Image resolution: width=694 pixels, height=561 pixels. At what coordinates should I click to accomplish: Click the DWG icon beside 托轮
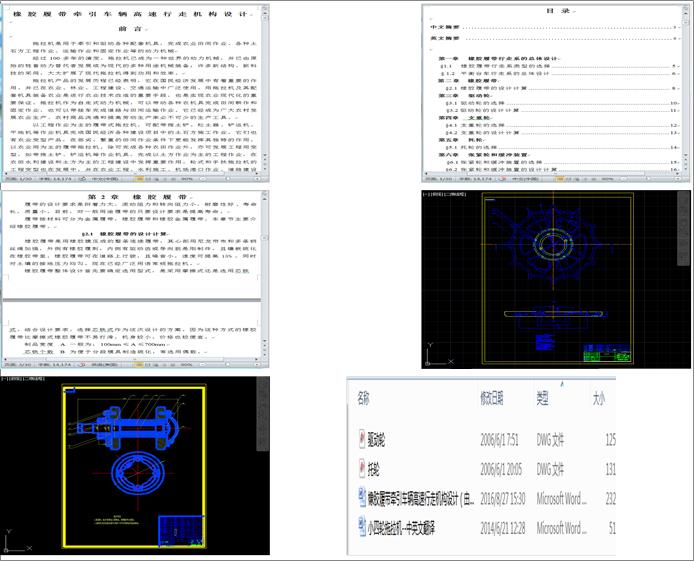tap(362, 468)
